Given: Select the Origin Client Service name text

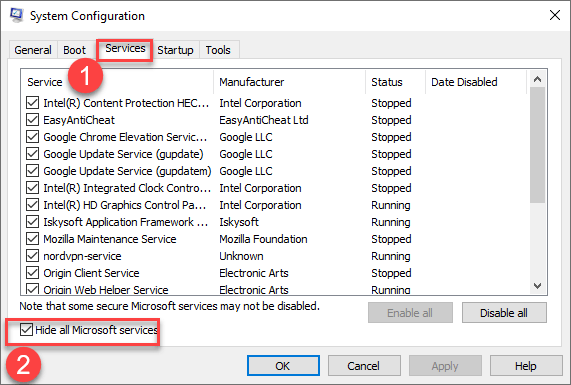Looking at the screenshot, I should click(x=91, y=273).
